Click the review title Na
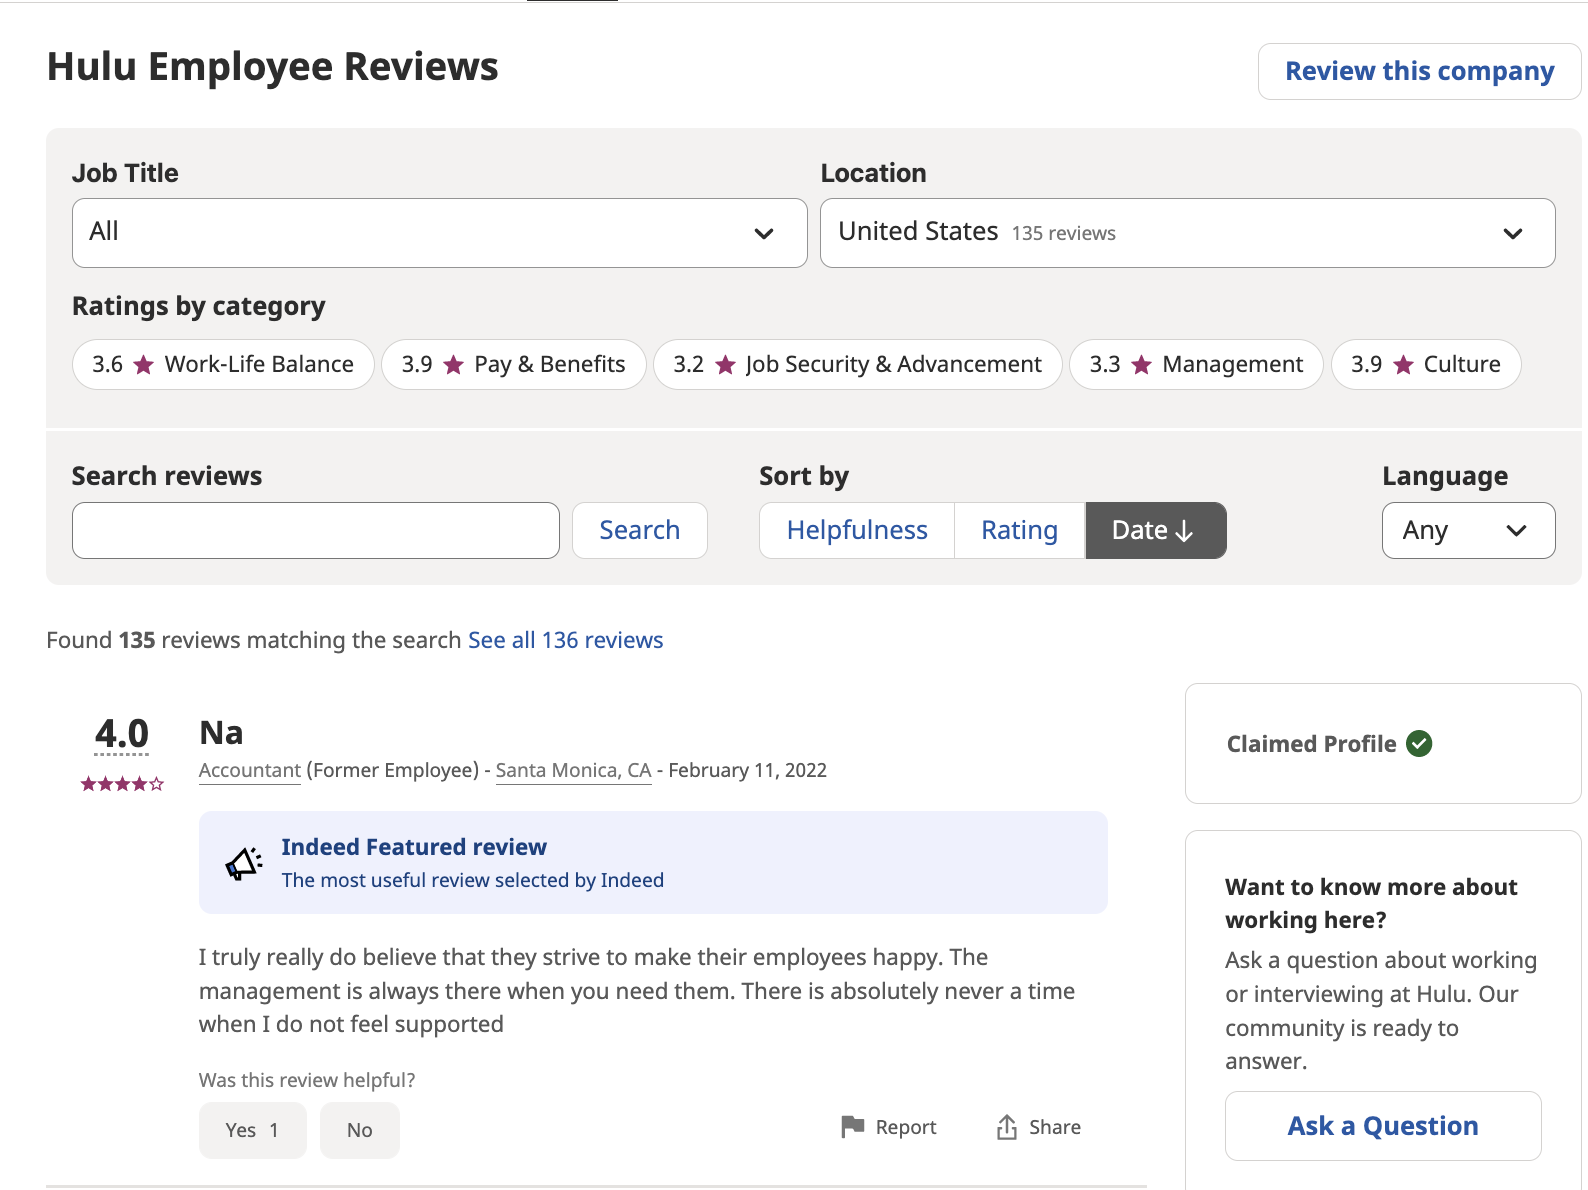 pos(221,733)
